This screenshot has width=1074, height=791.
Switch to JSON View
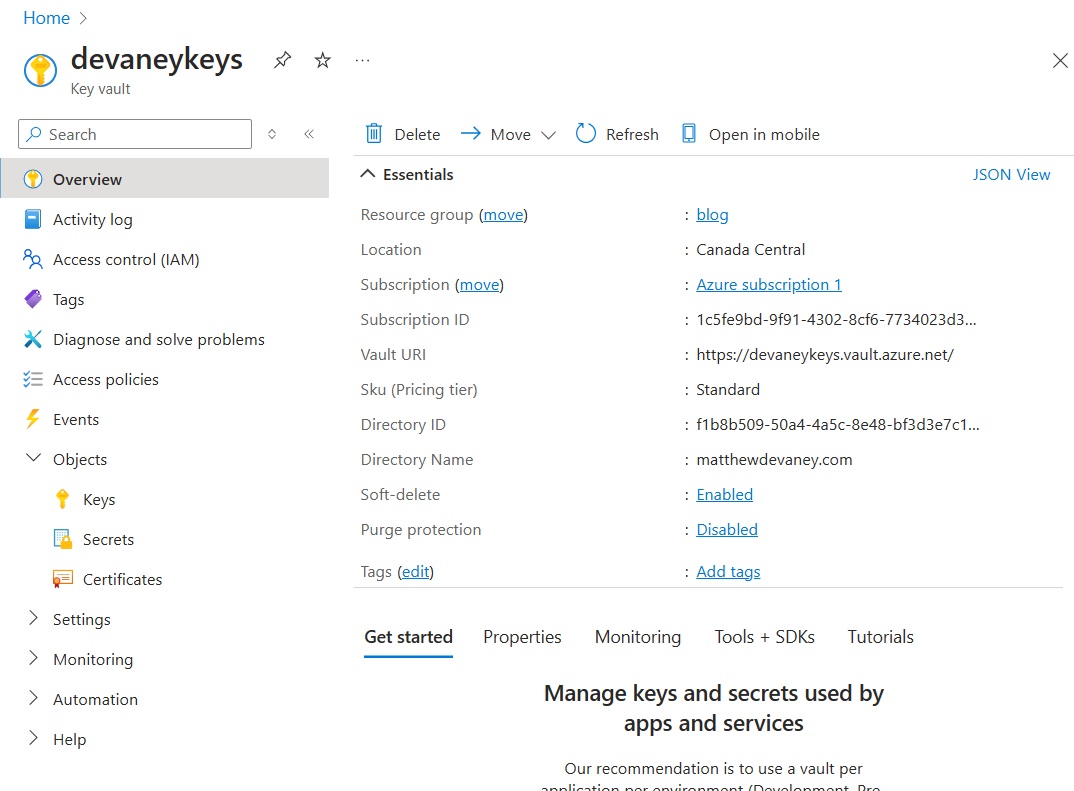(x=1011, y=174)
